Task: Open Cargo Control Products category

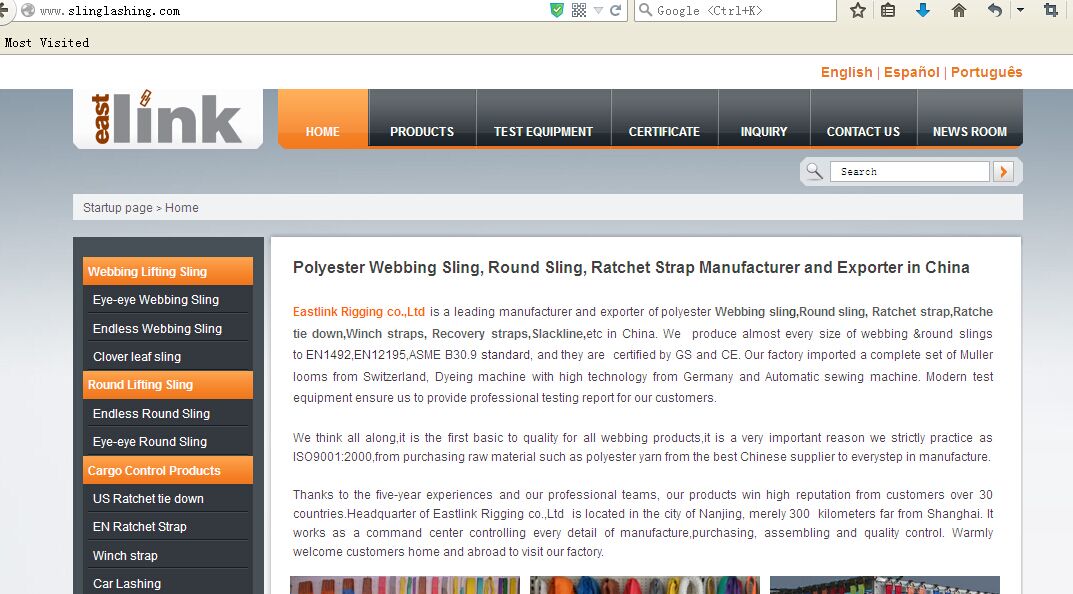Action: click(168, 470)
